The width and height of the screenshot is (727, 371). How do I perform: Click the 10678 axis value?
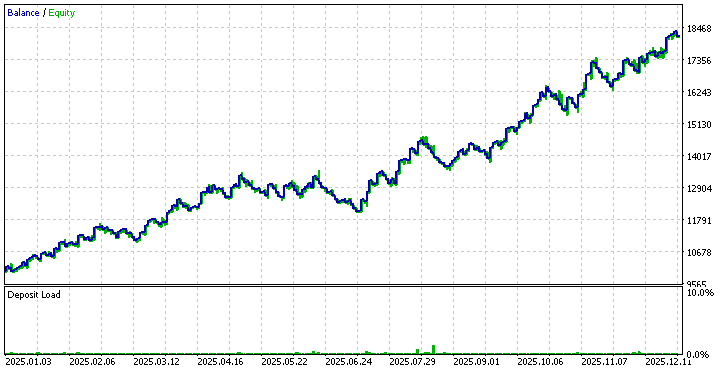click(x=699, y=253)
